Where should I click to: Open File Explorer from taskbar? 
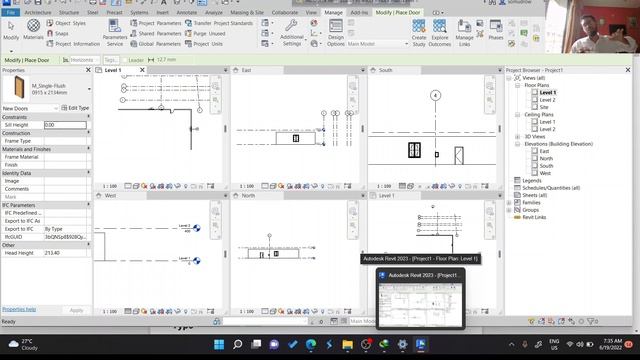347,344
